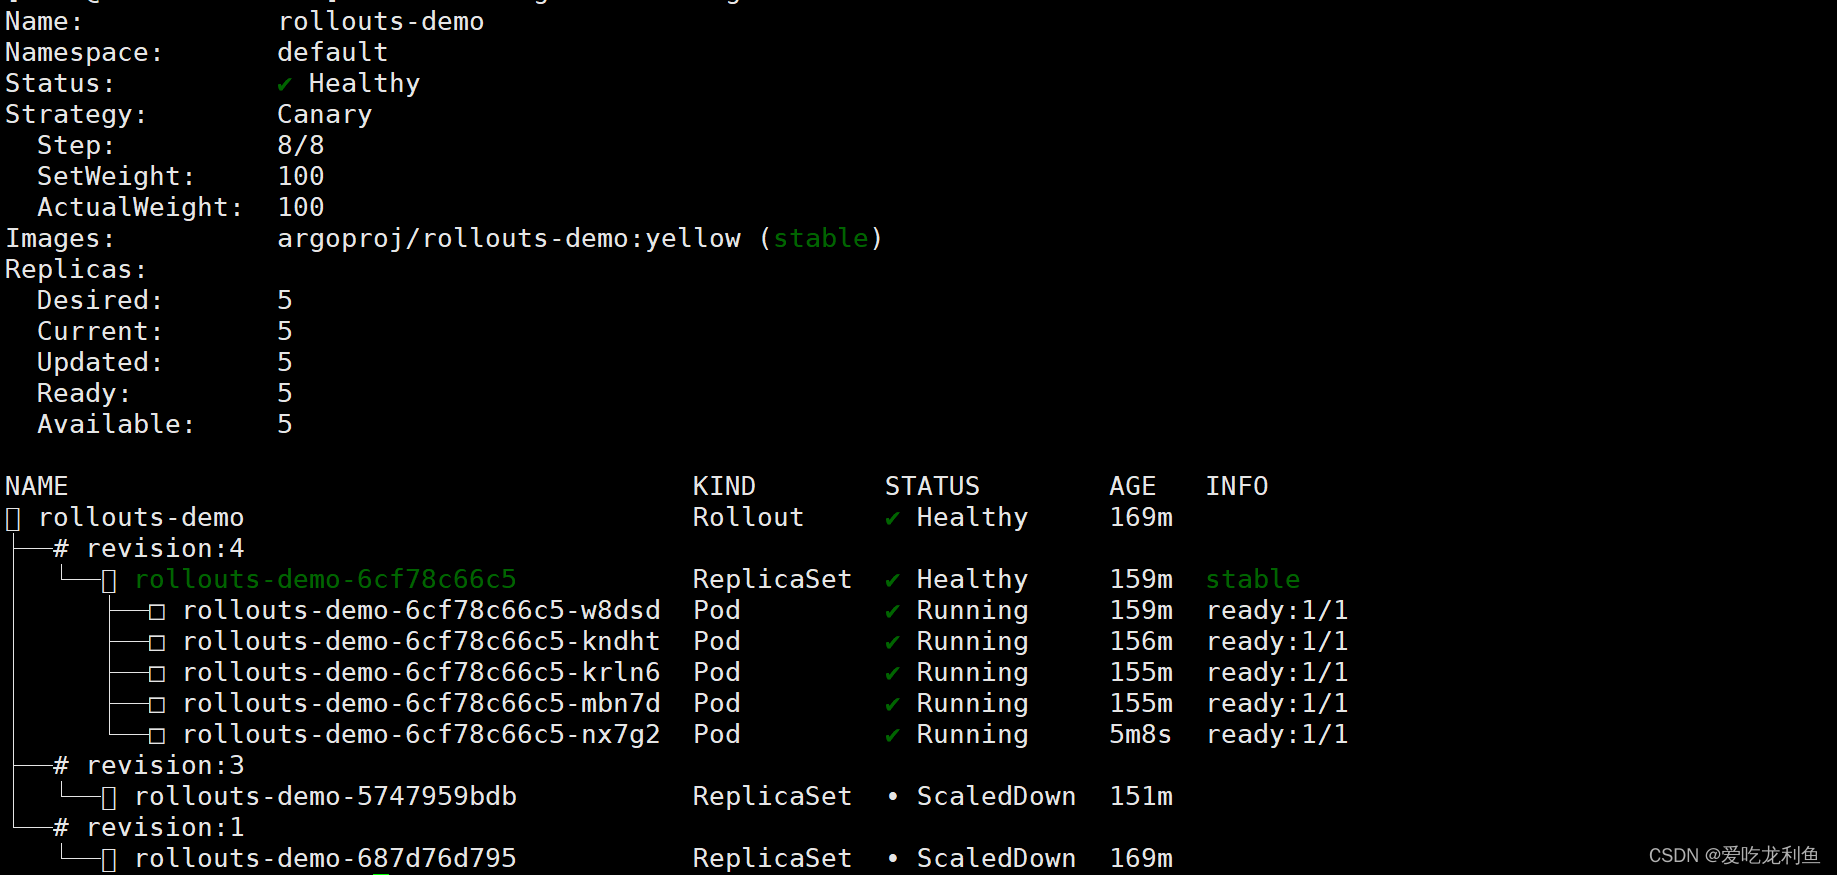The height and width of the screenshot is (875, 1837).
Task: Click the age '151m' of the 5747959bdb ReplicaSet
Action: click(x=1141, y=796)
